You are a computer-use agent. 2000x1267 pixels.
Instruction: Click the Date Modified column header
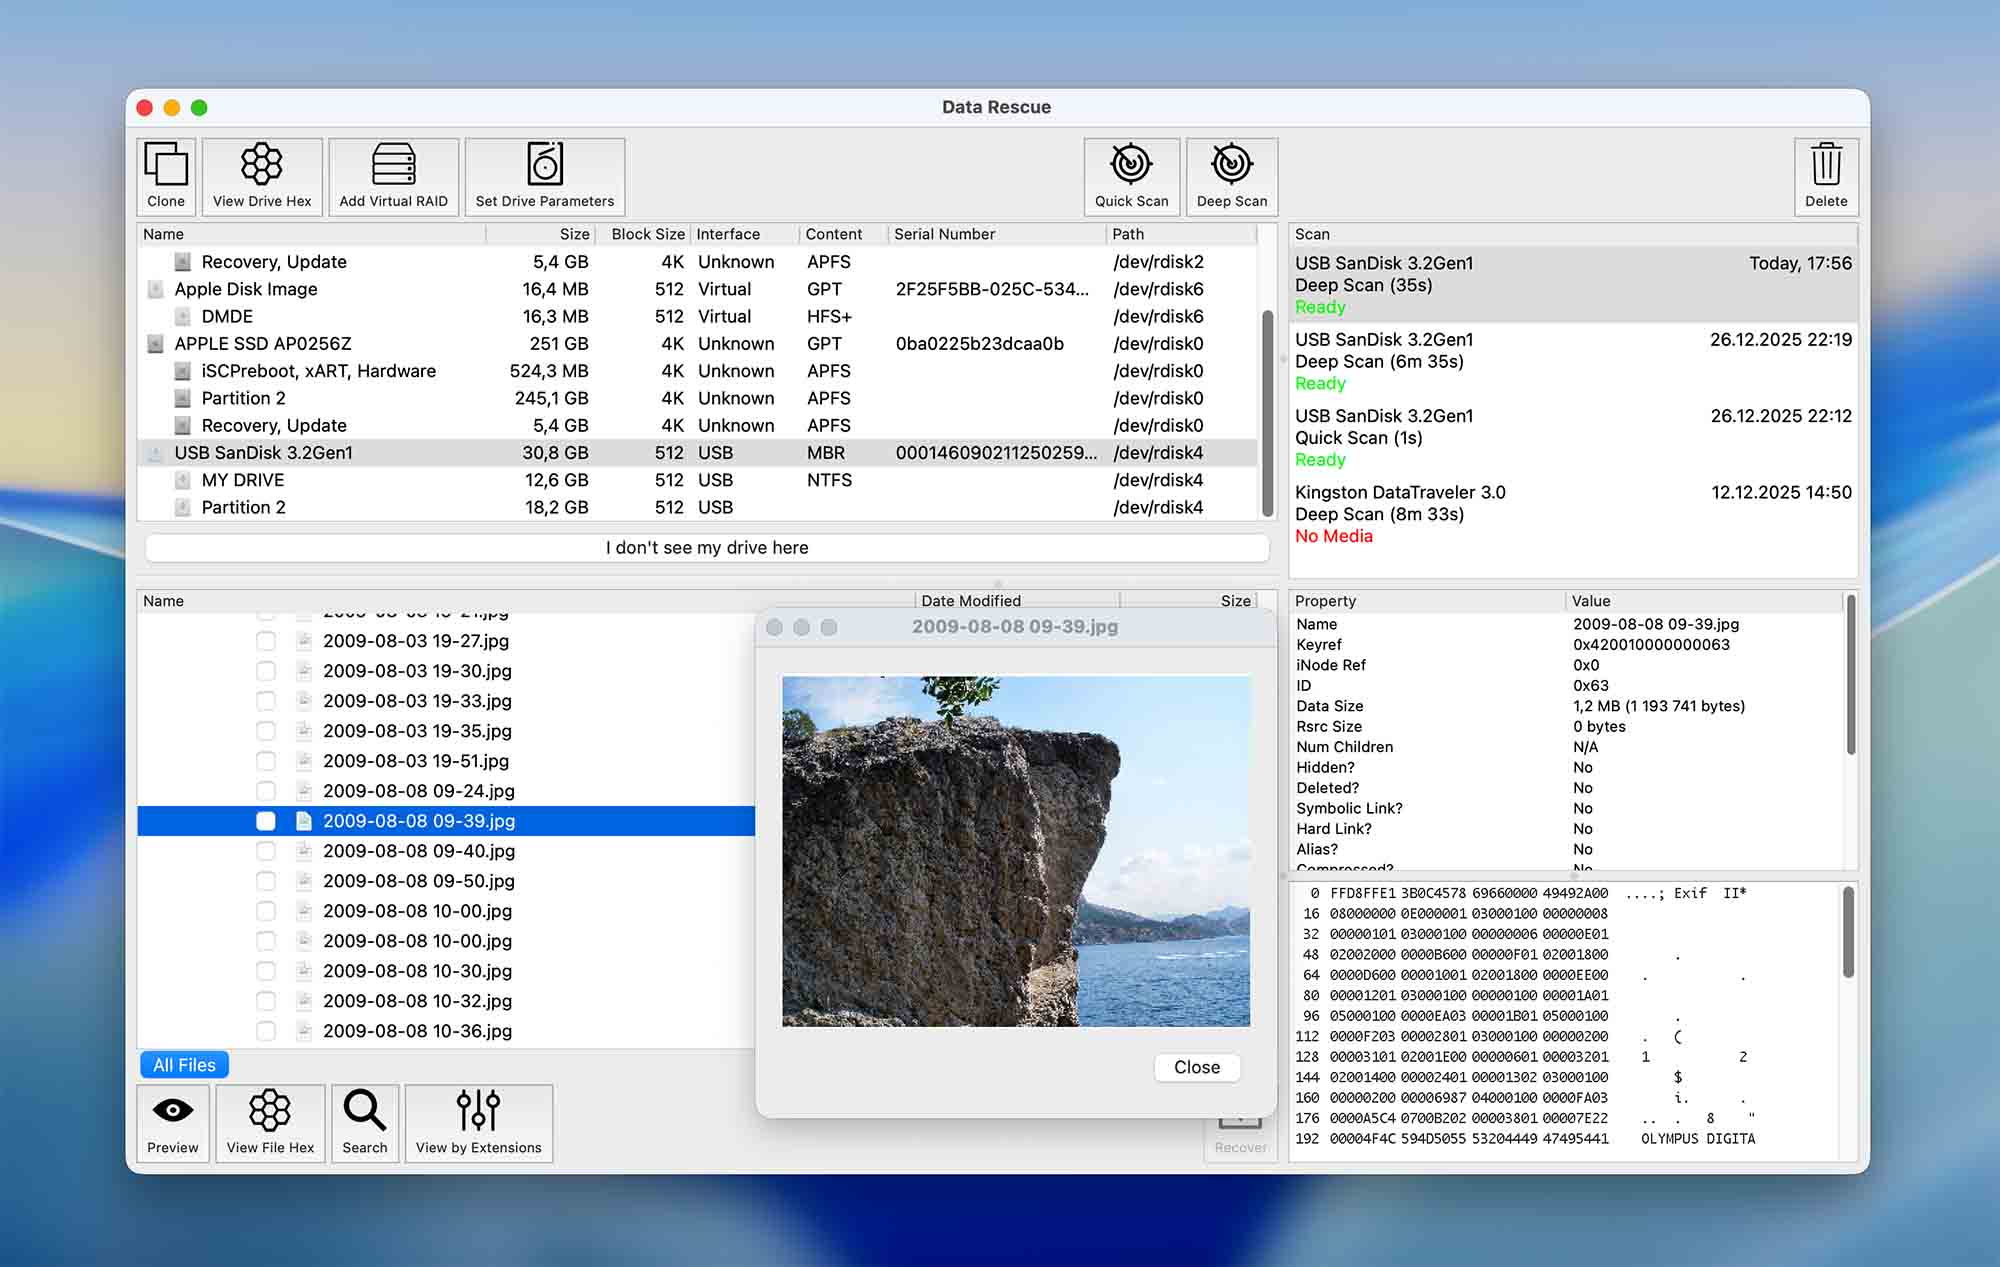click(1017, 601)
